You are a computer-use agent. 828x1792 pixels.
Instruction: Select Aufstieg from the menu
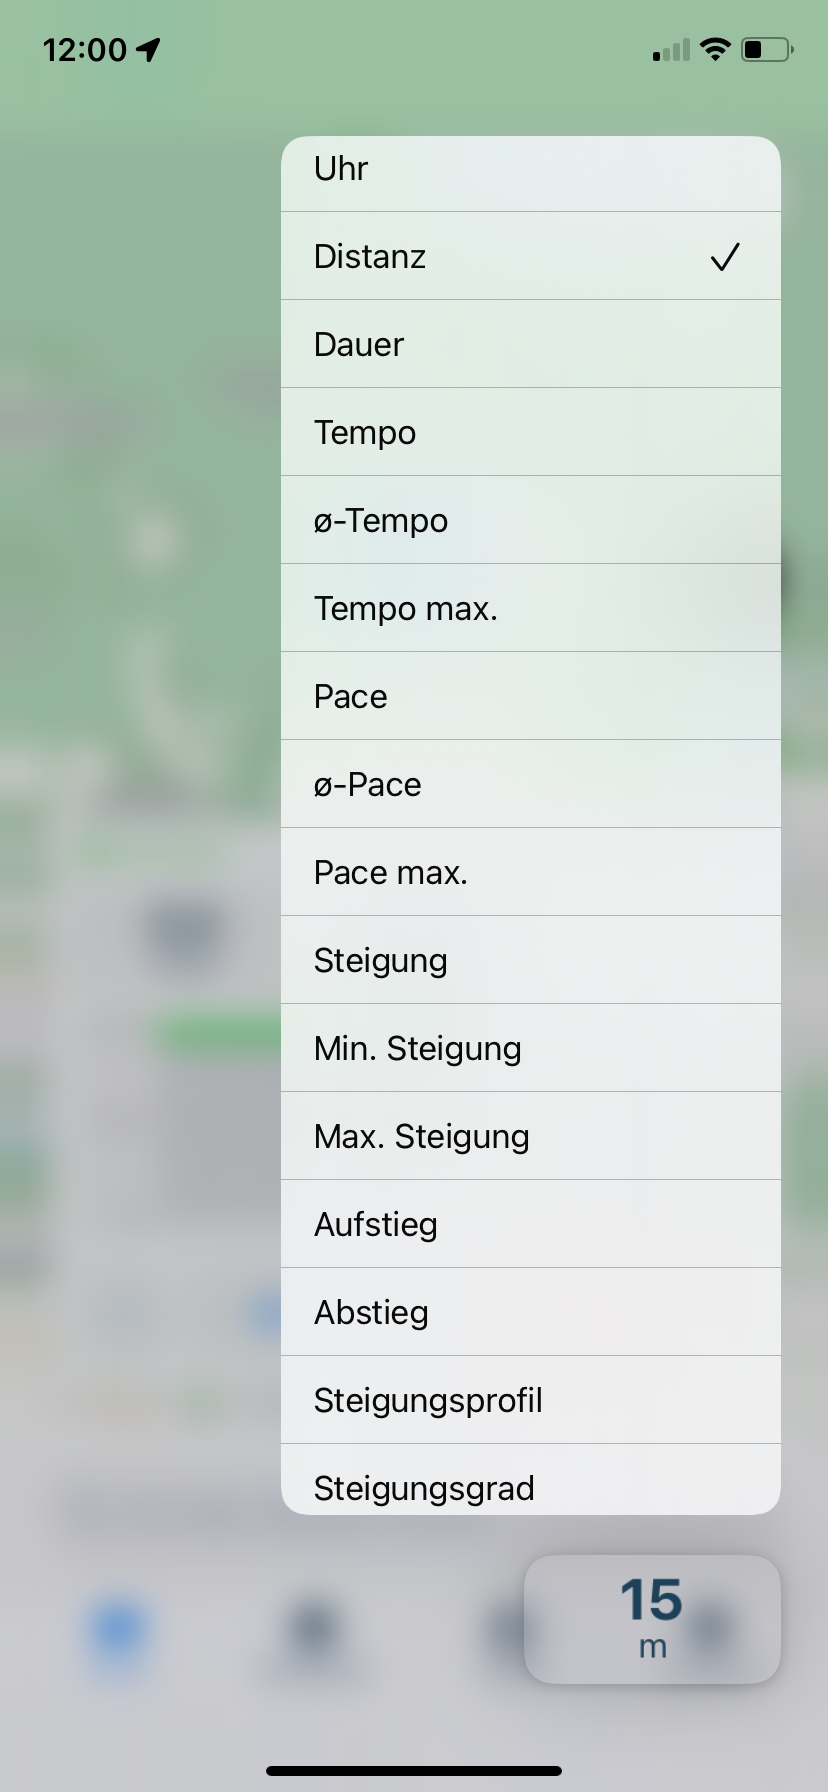click(x=531, y=1224)
